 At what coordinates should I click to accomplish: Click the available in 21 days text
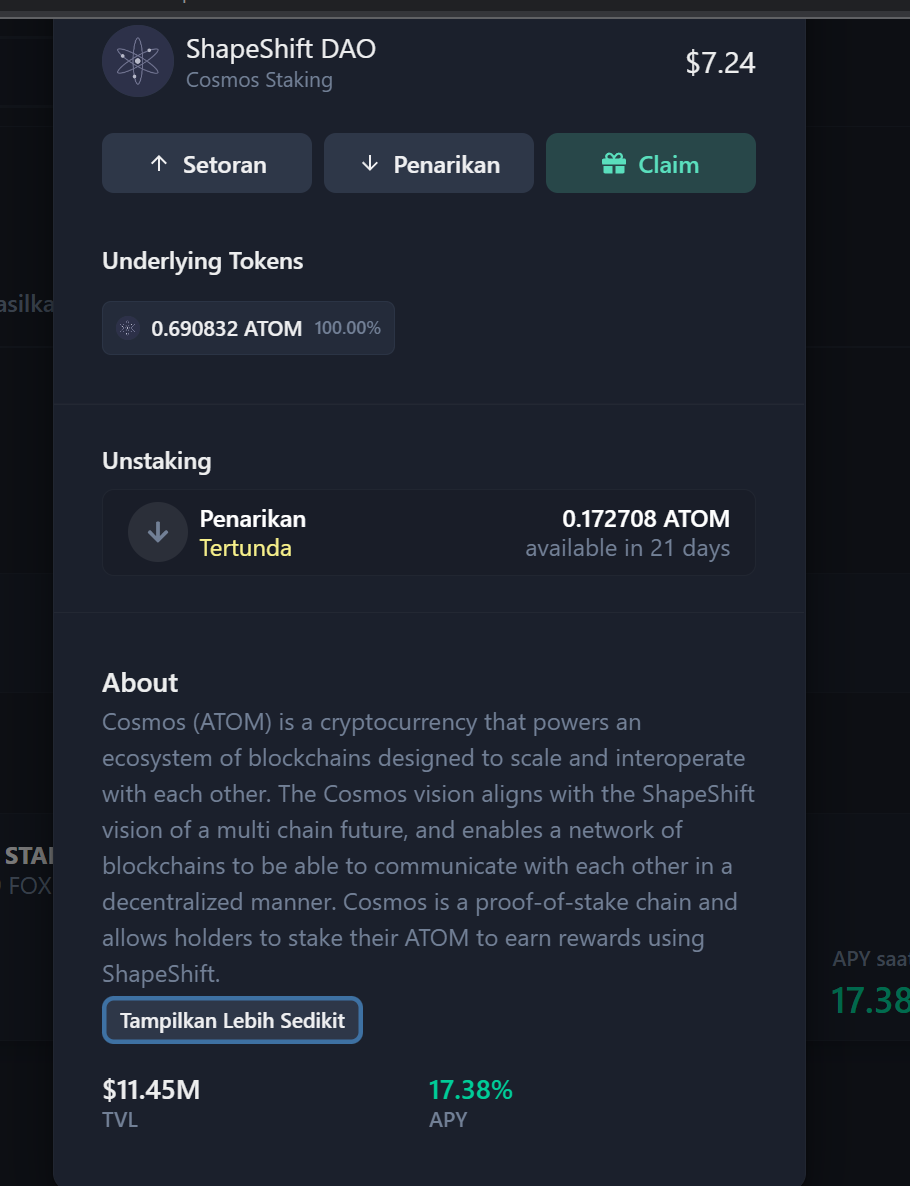tap(628, 548)
